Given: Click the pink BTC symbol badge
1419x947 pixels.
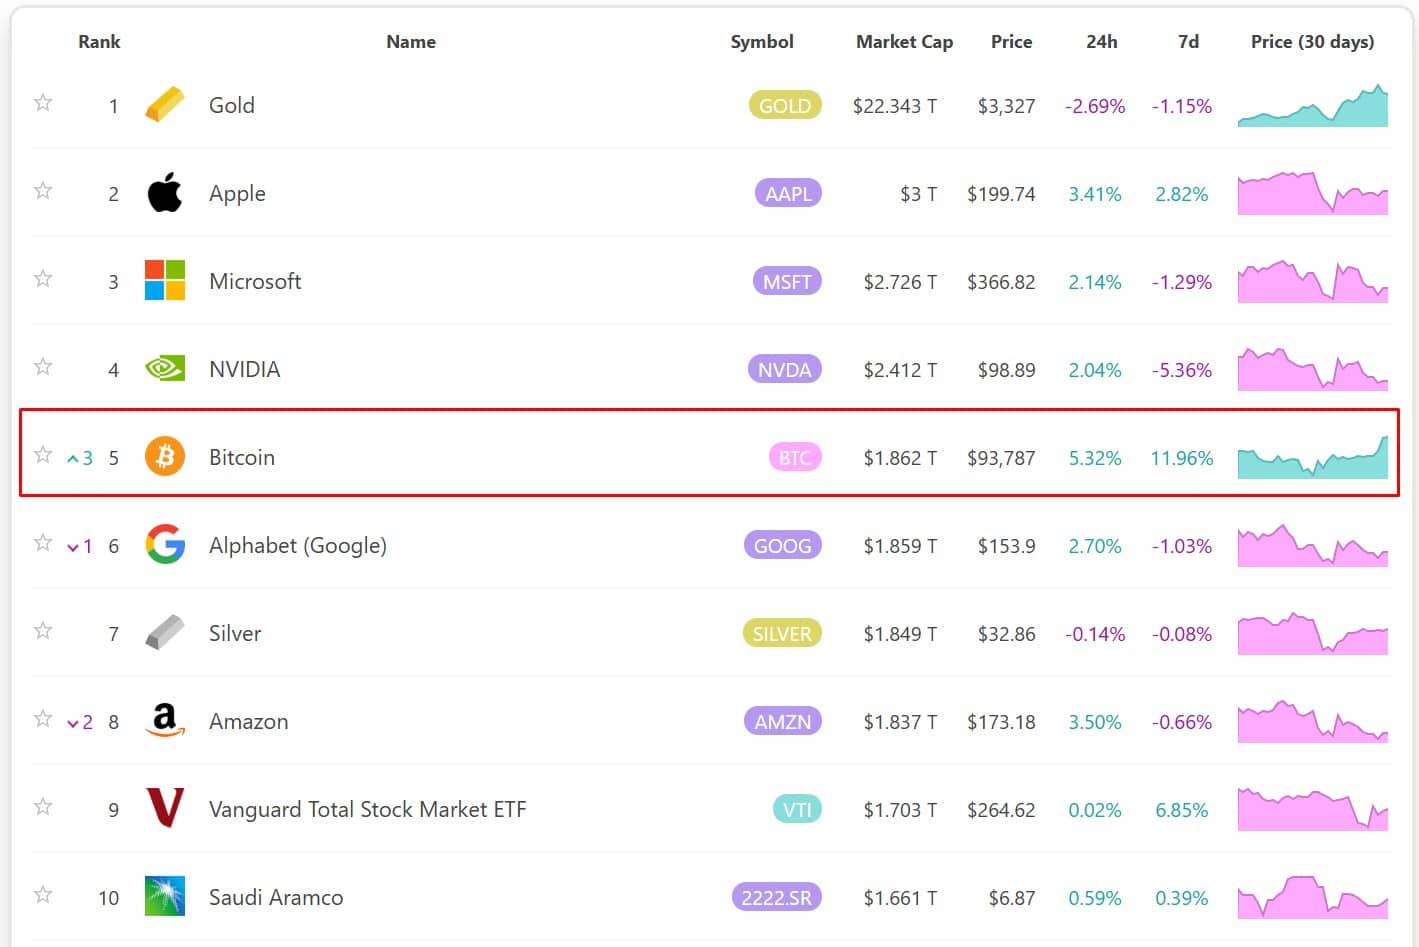Looking at the screenshot, I should click(x=795, y=457).
